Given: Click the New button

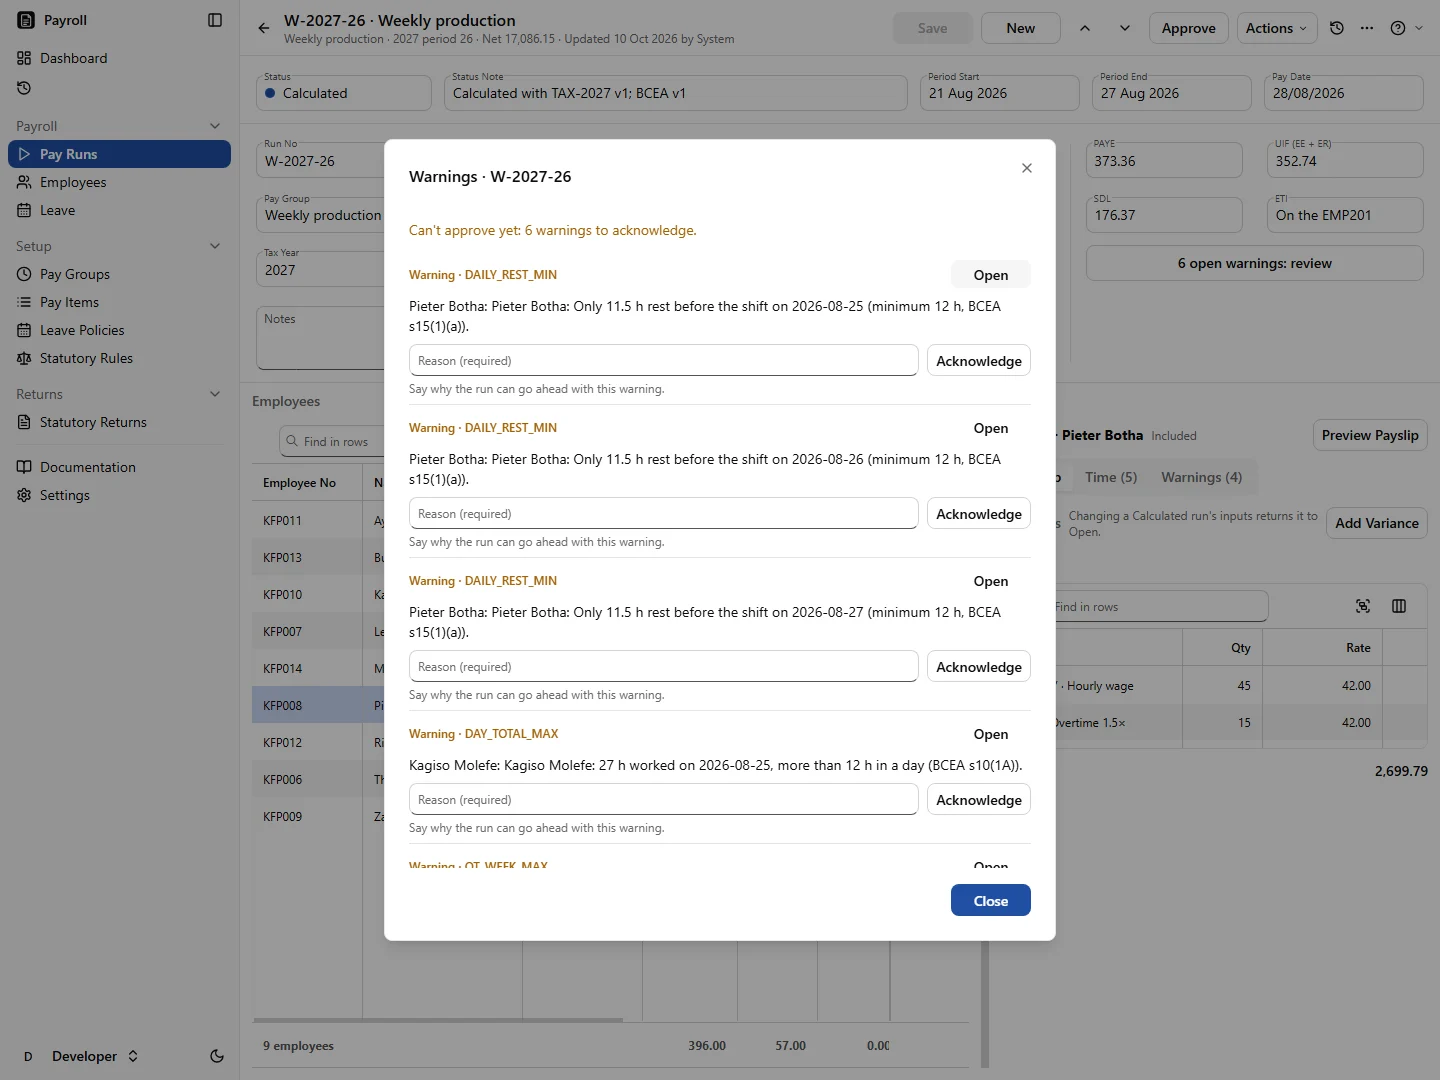Looking at the screenshot, I should 1021,28.
